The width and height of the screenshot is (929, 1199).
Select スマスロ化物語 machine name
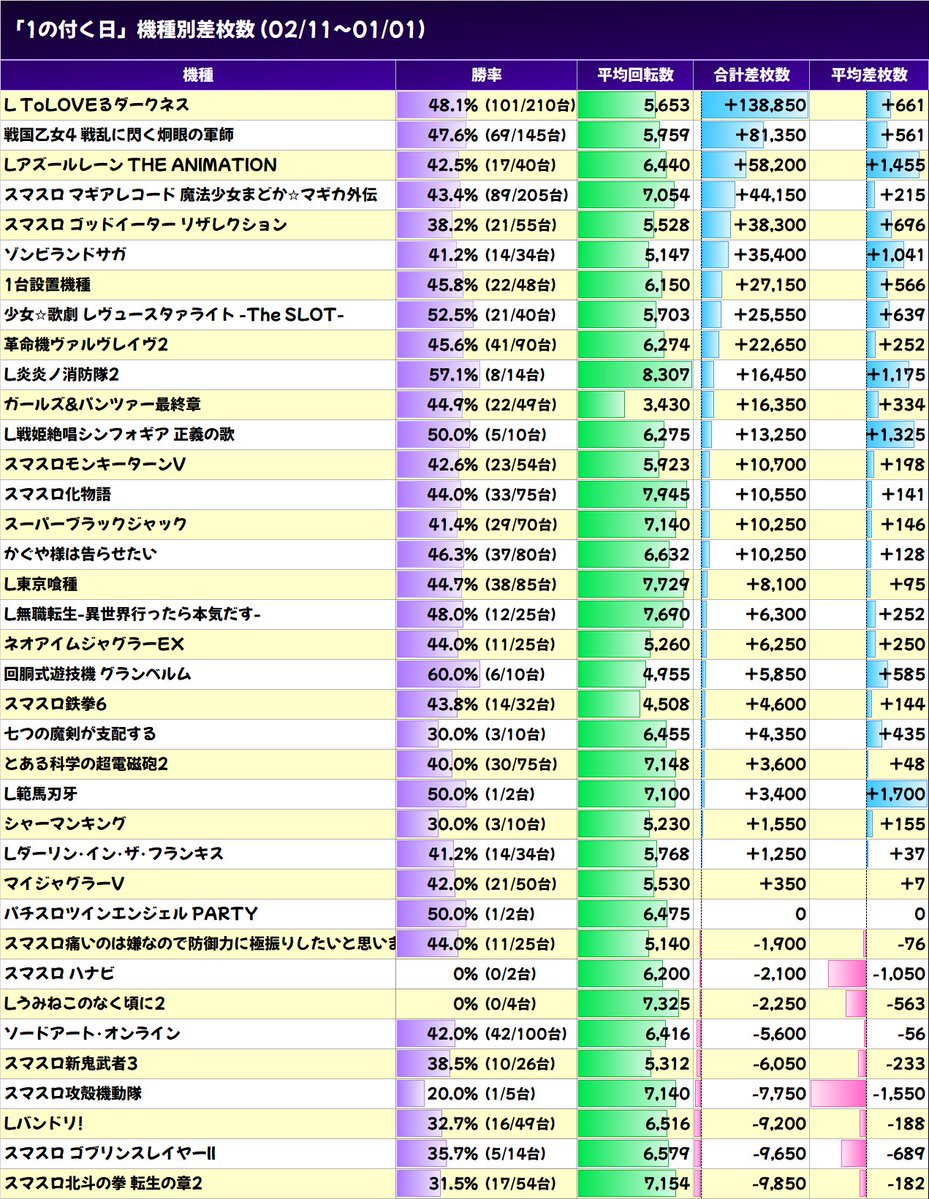(x=57, y=494)
